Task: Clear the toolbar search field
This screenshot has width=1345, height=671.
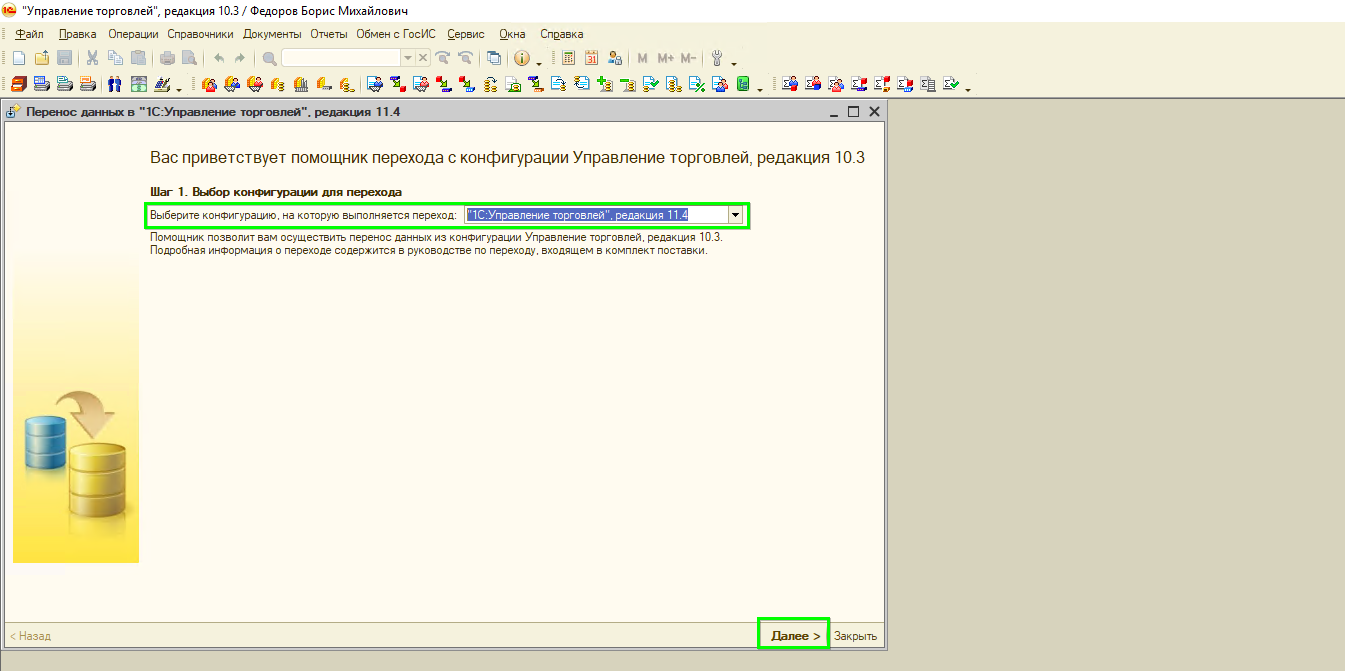Action: (422, 58)
